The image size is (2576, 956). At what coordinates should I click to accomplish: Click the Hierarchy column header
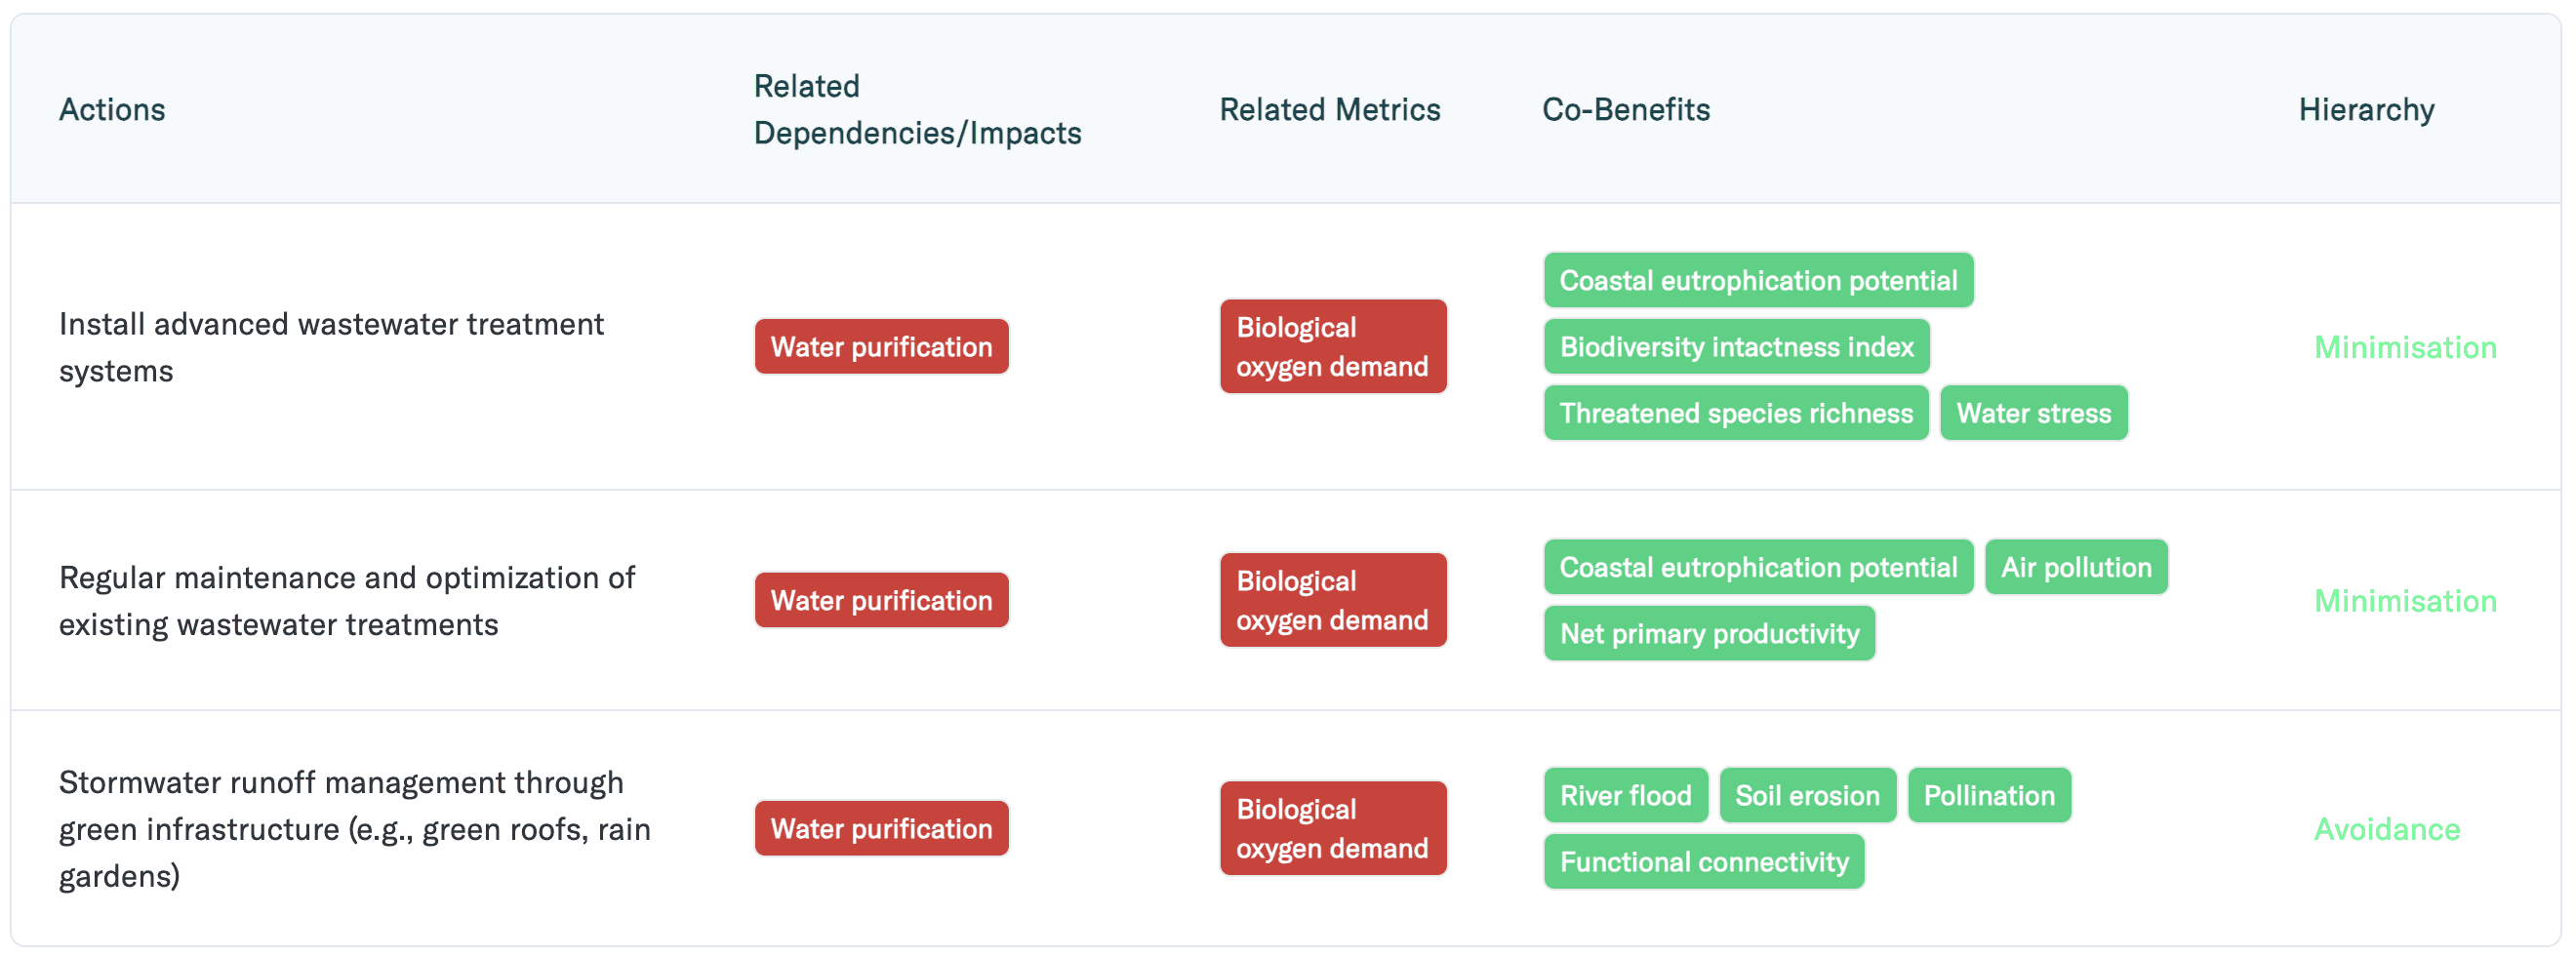click(2366, 109)
